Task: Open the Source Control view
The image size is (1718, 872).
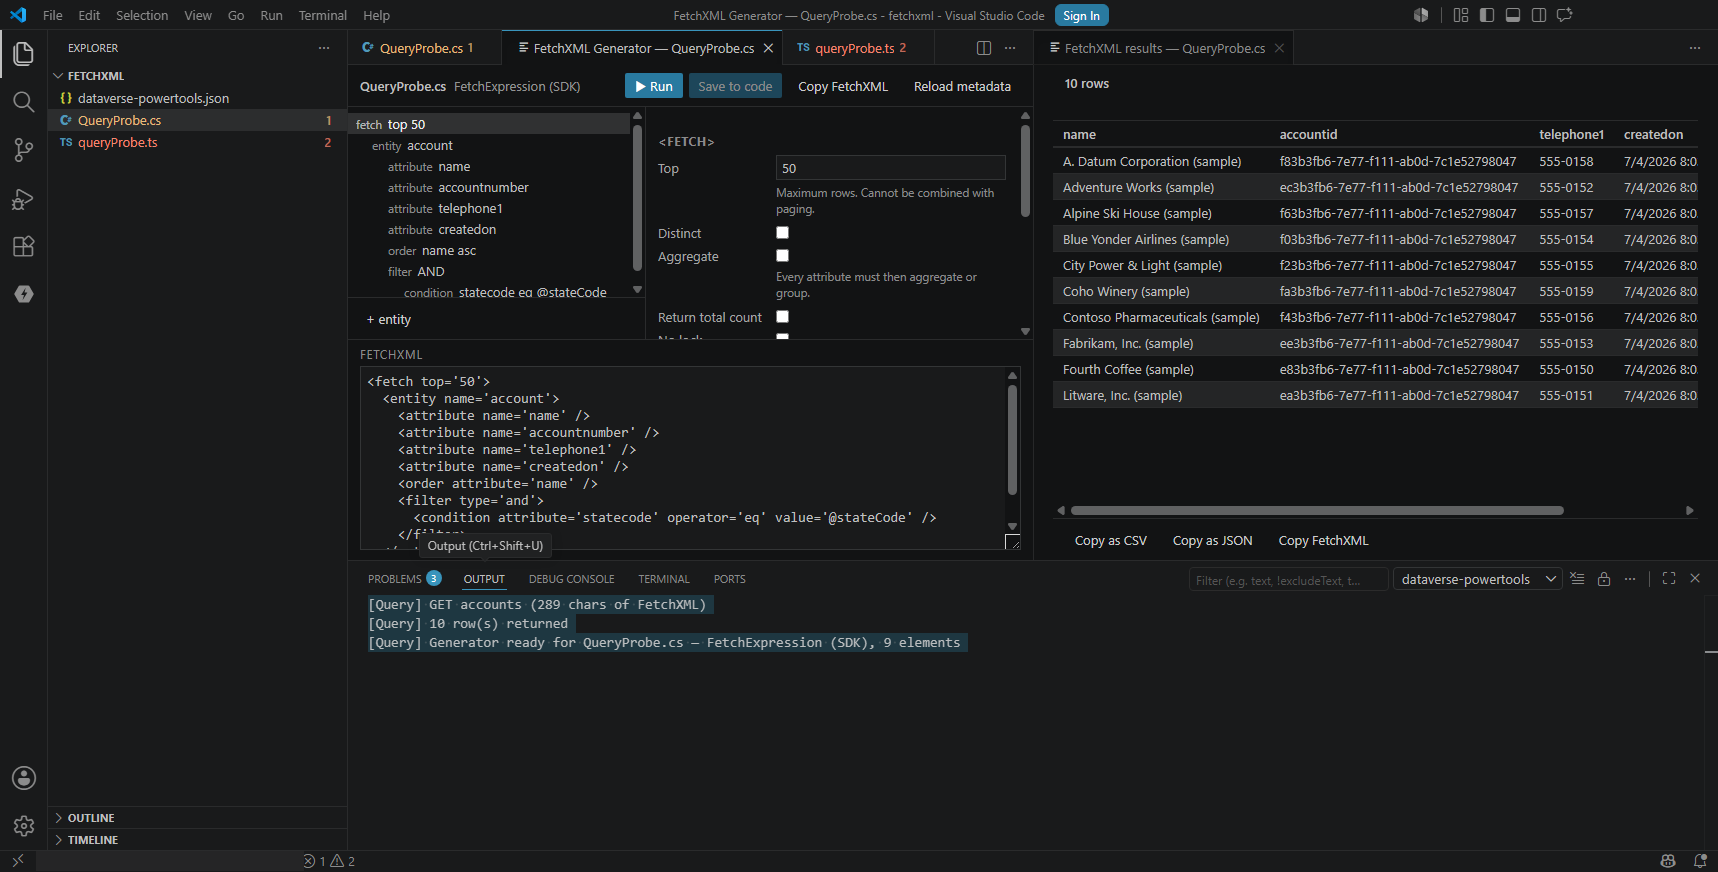Action: tap(23, 150)
